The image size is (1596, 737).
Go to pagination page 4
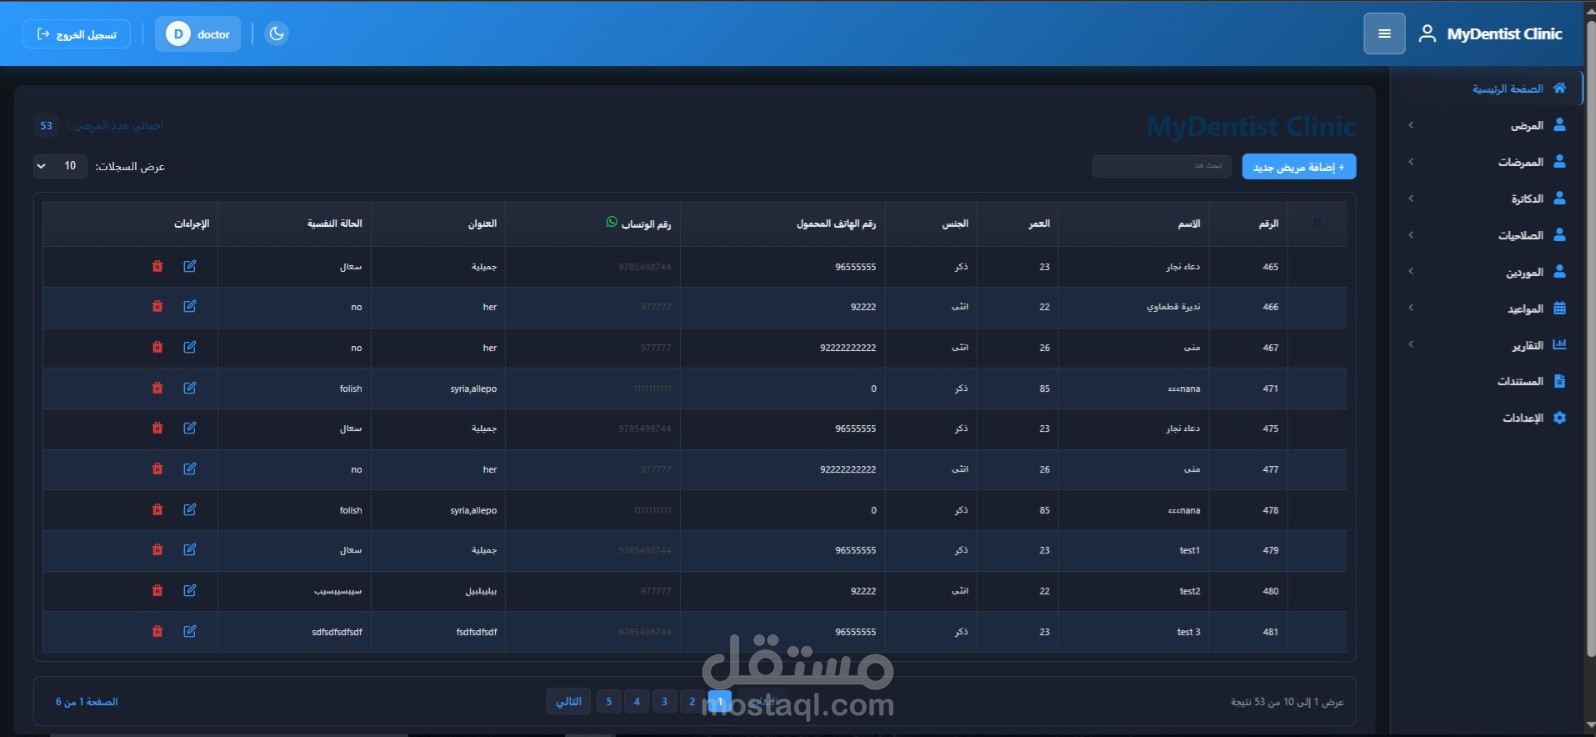point(636,701)
